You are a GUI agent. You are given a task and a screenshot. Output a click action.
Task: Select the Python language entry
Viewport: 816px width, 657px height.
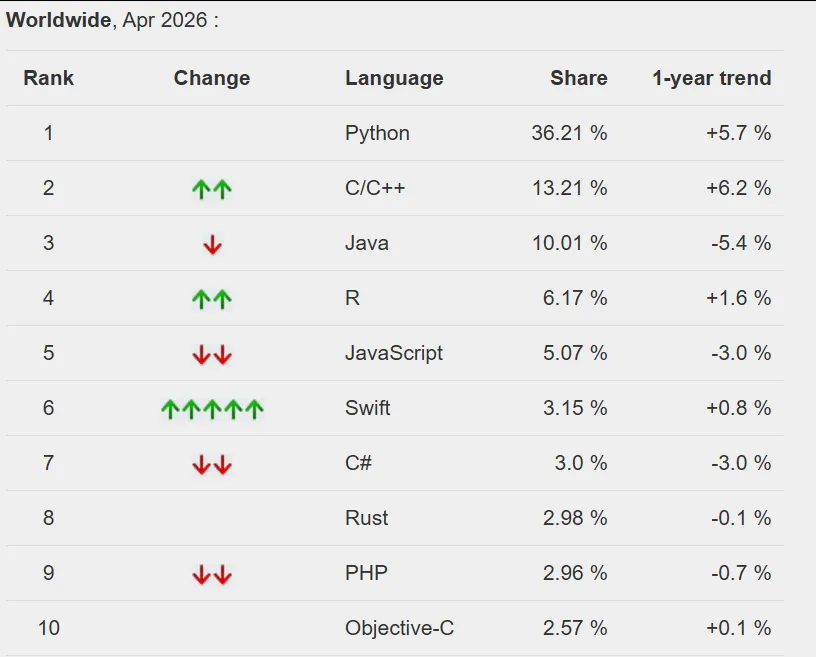click(377, 133)
